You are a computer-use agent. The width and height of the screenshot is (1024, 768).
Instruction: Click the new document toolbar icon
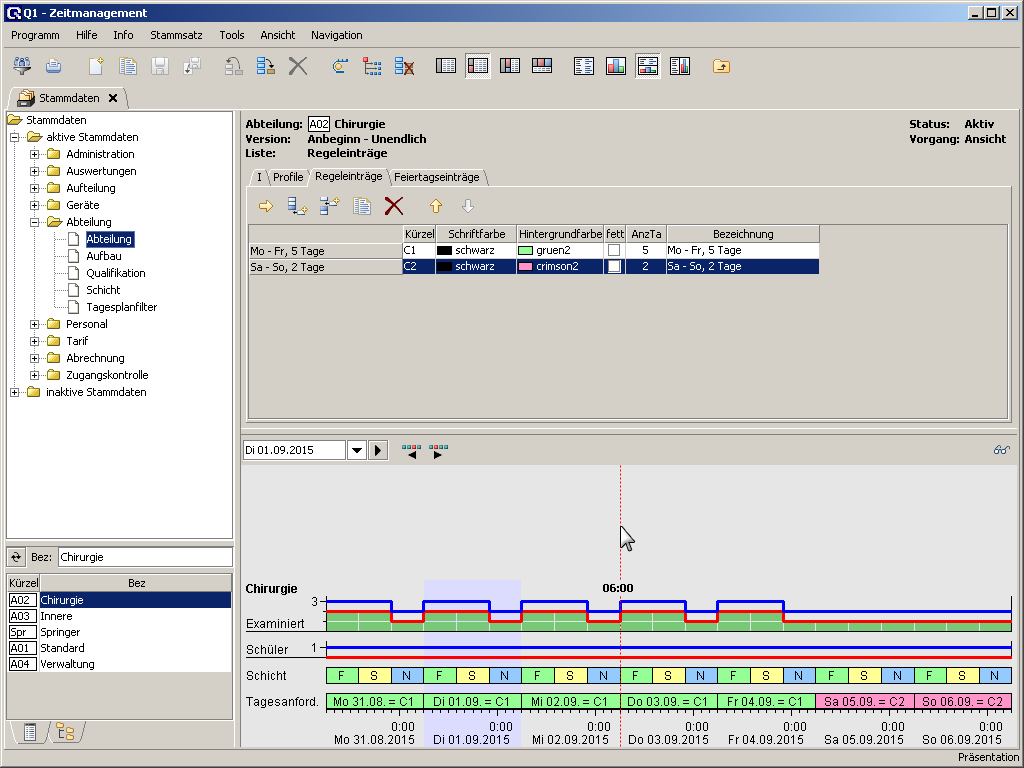pos(96,66)
